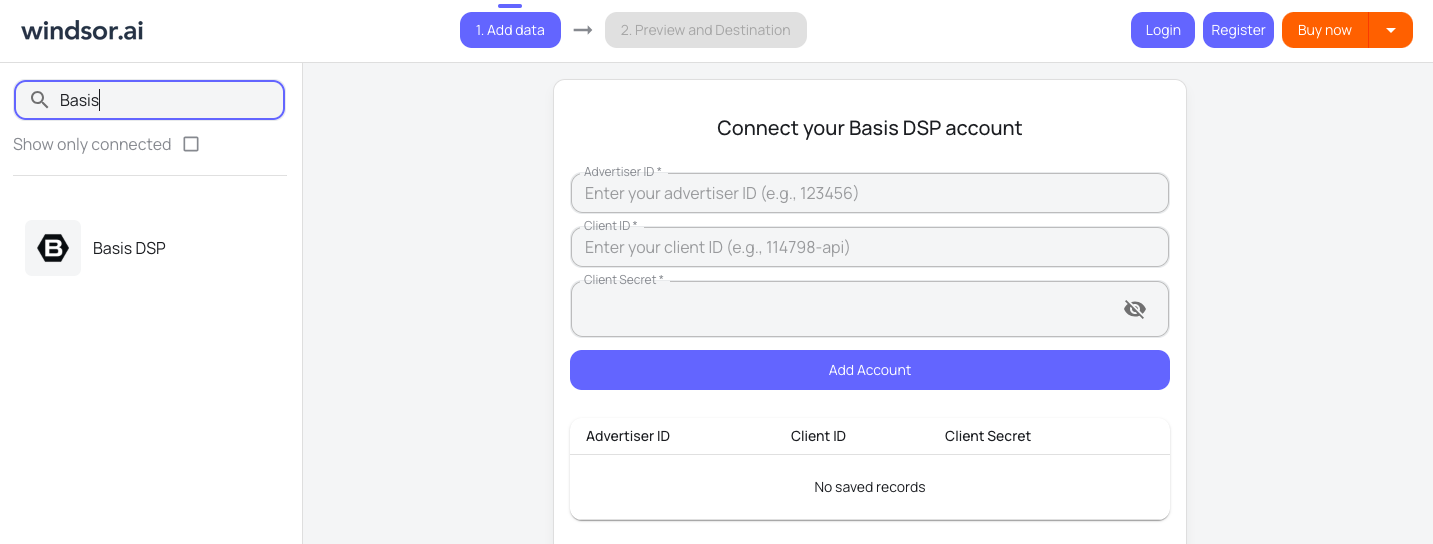
Task: Focus the Advertiser ID input field
Action: click(x=869, y=193)
